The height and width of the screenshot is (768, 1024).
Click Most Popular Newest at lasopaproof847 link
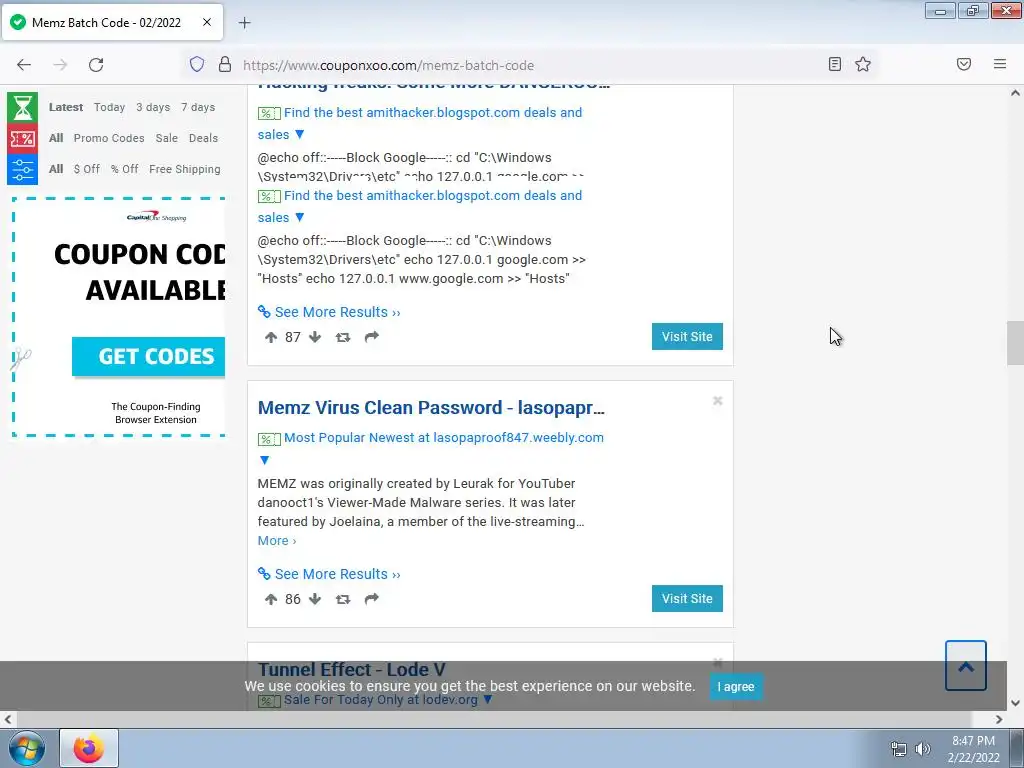point(443,438)
